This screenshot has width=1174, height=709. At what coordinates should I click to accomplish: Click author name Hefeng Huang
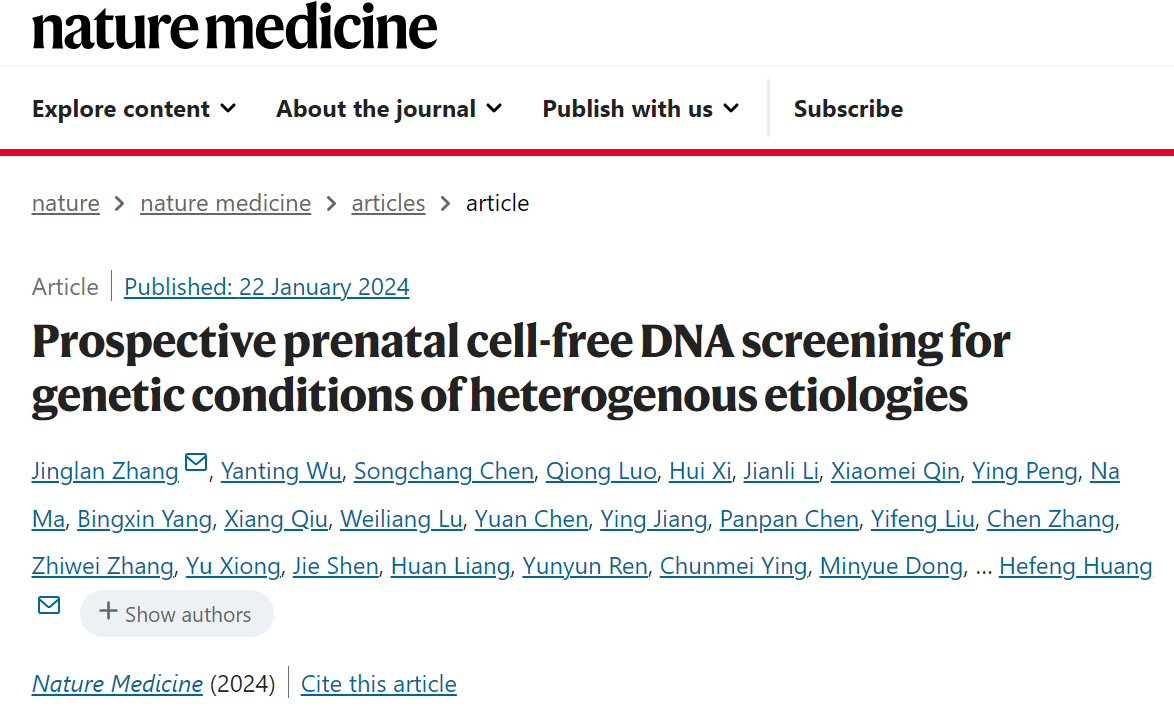pyautogui.click(x=1075, y=566)
